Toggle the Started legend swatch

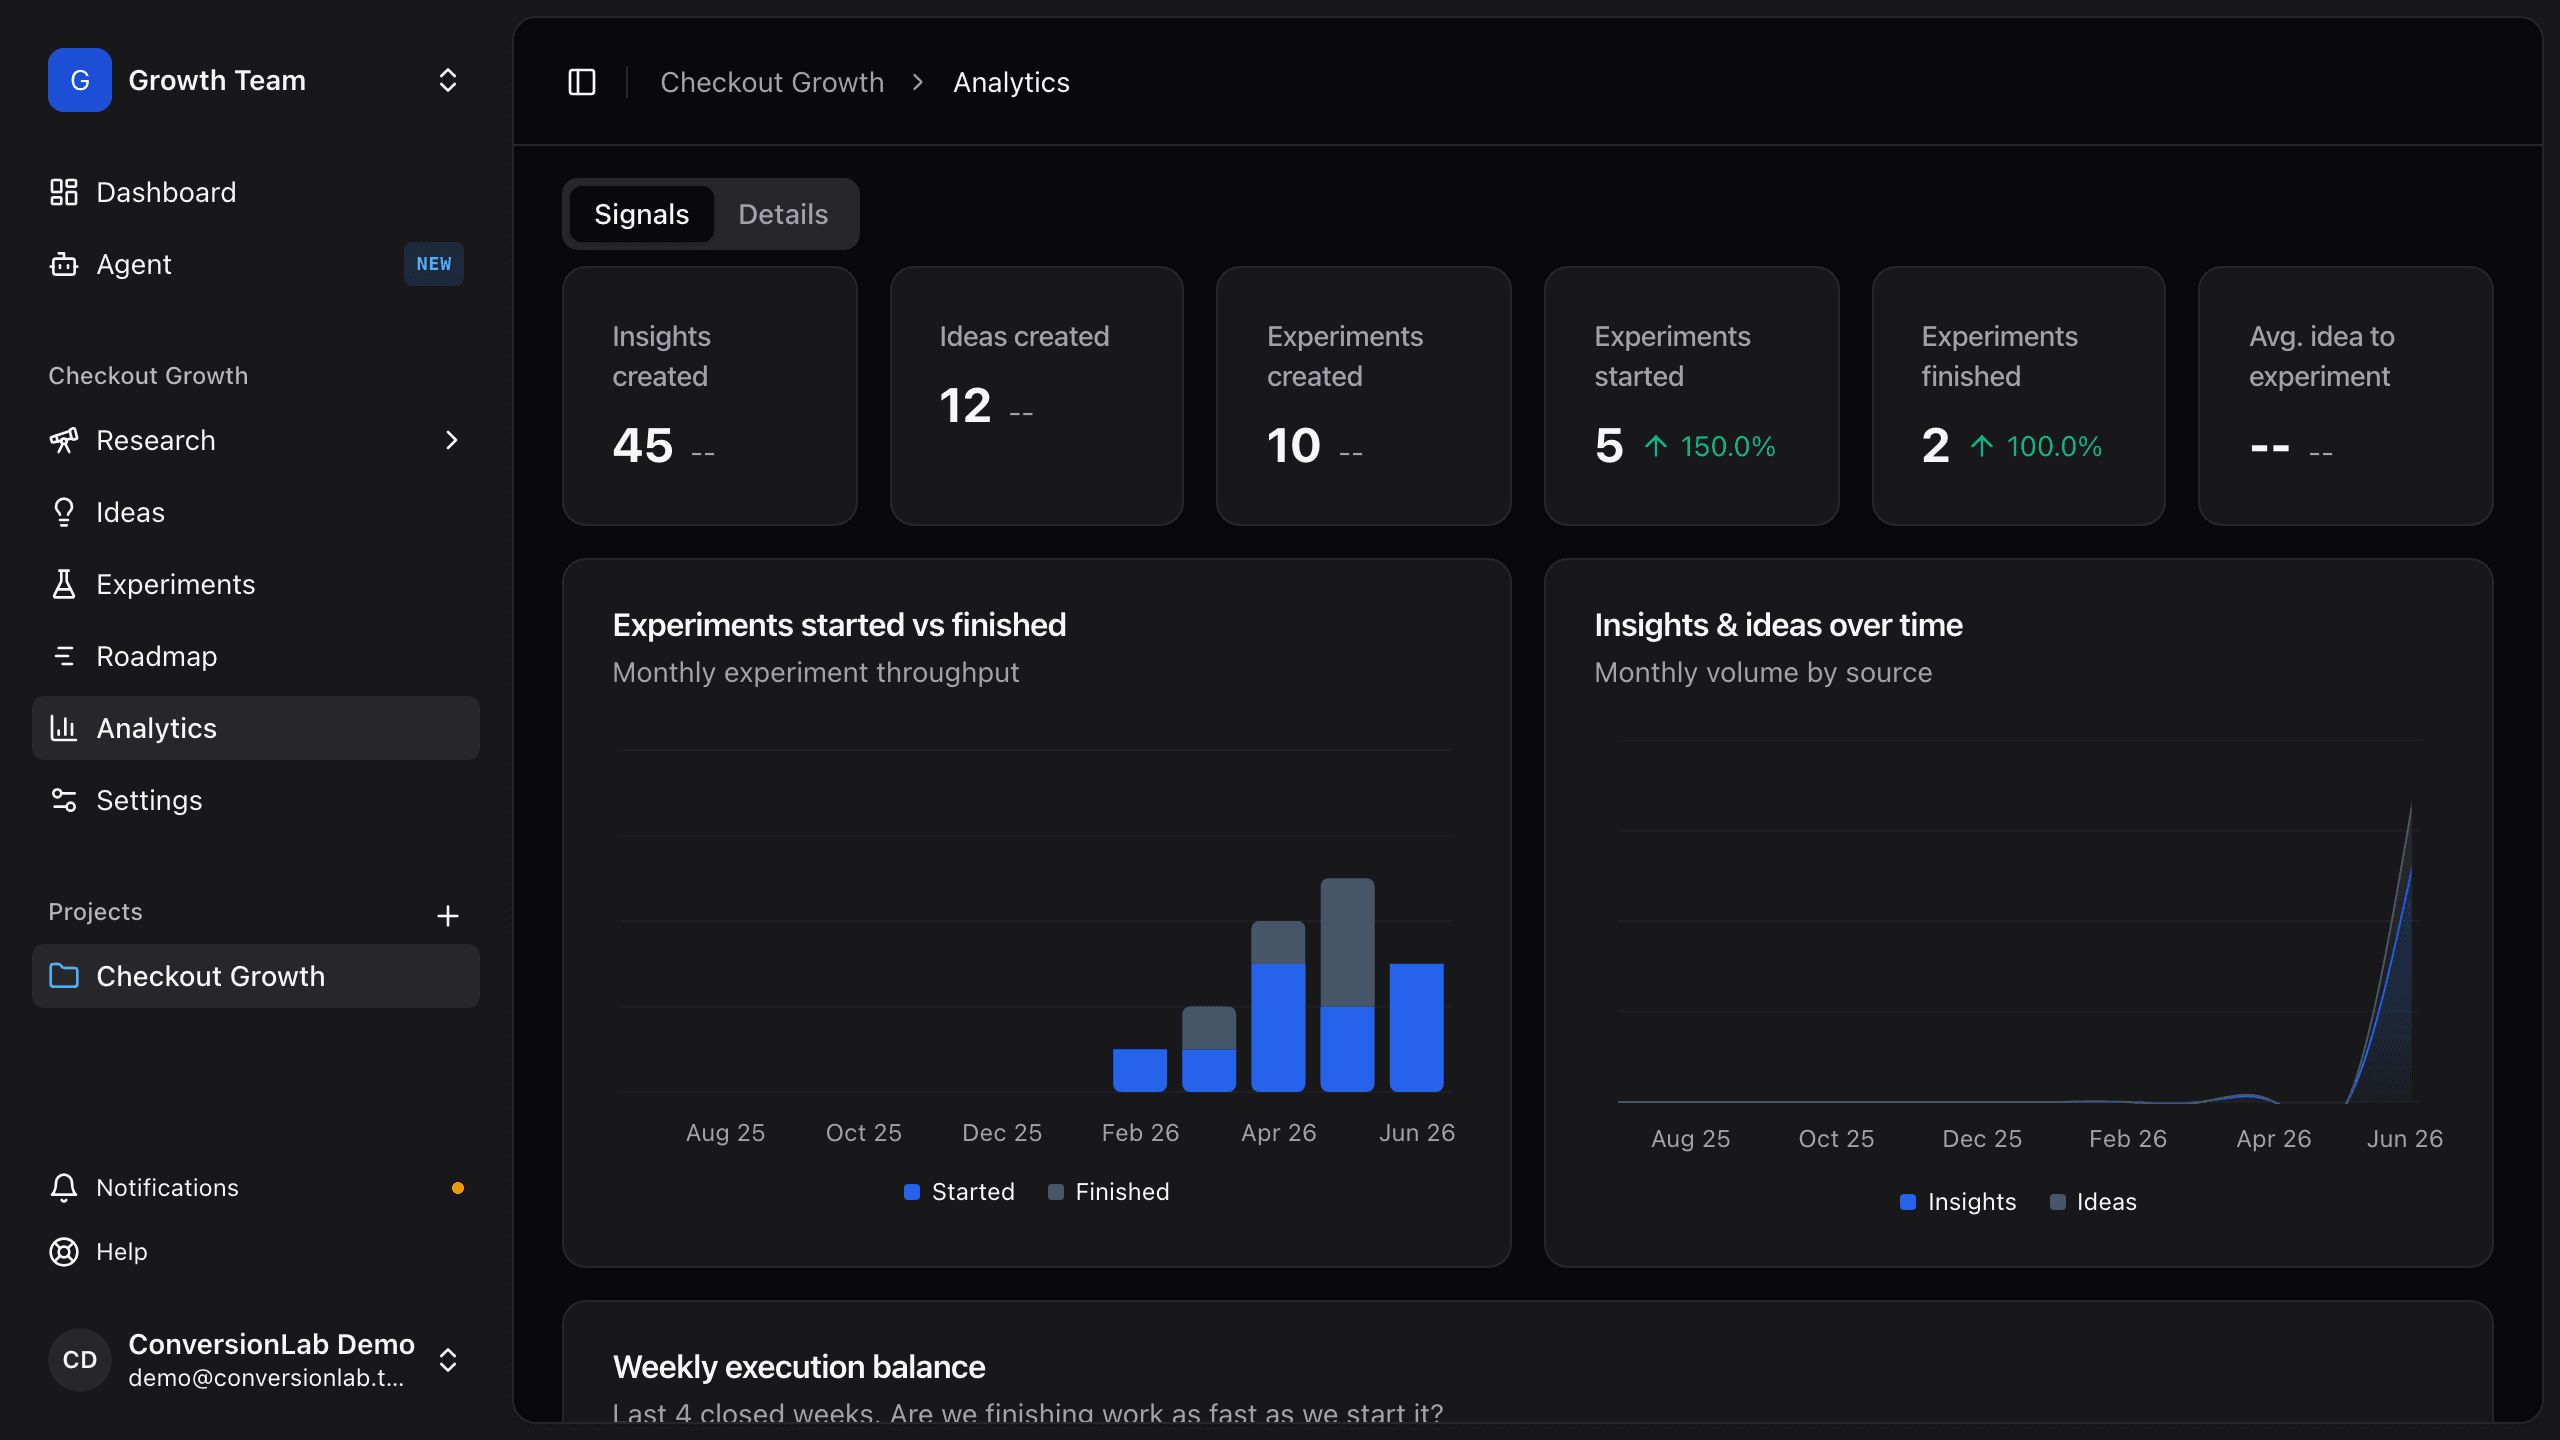(911, 1192)
